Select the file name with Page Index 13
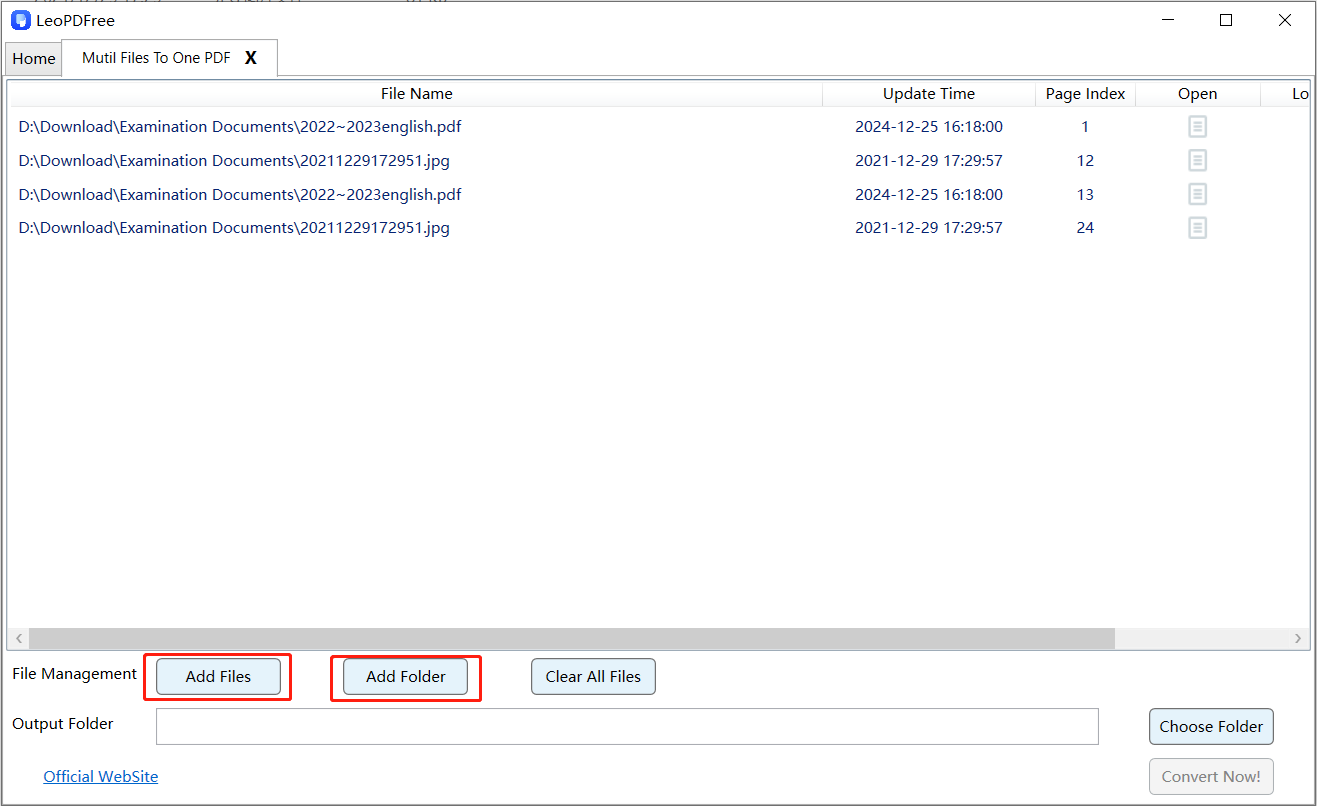This screenshot has height=806, width=1317. [240, 194]
